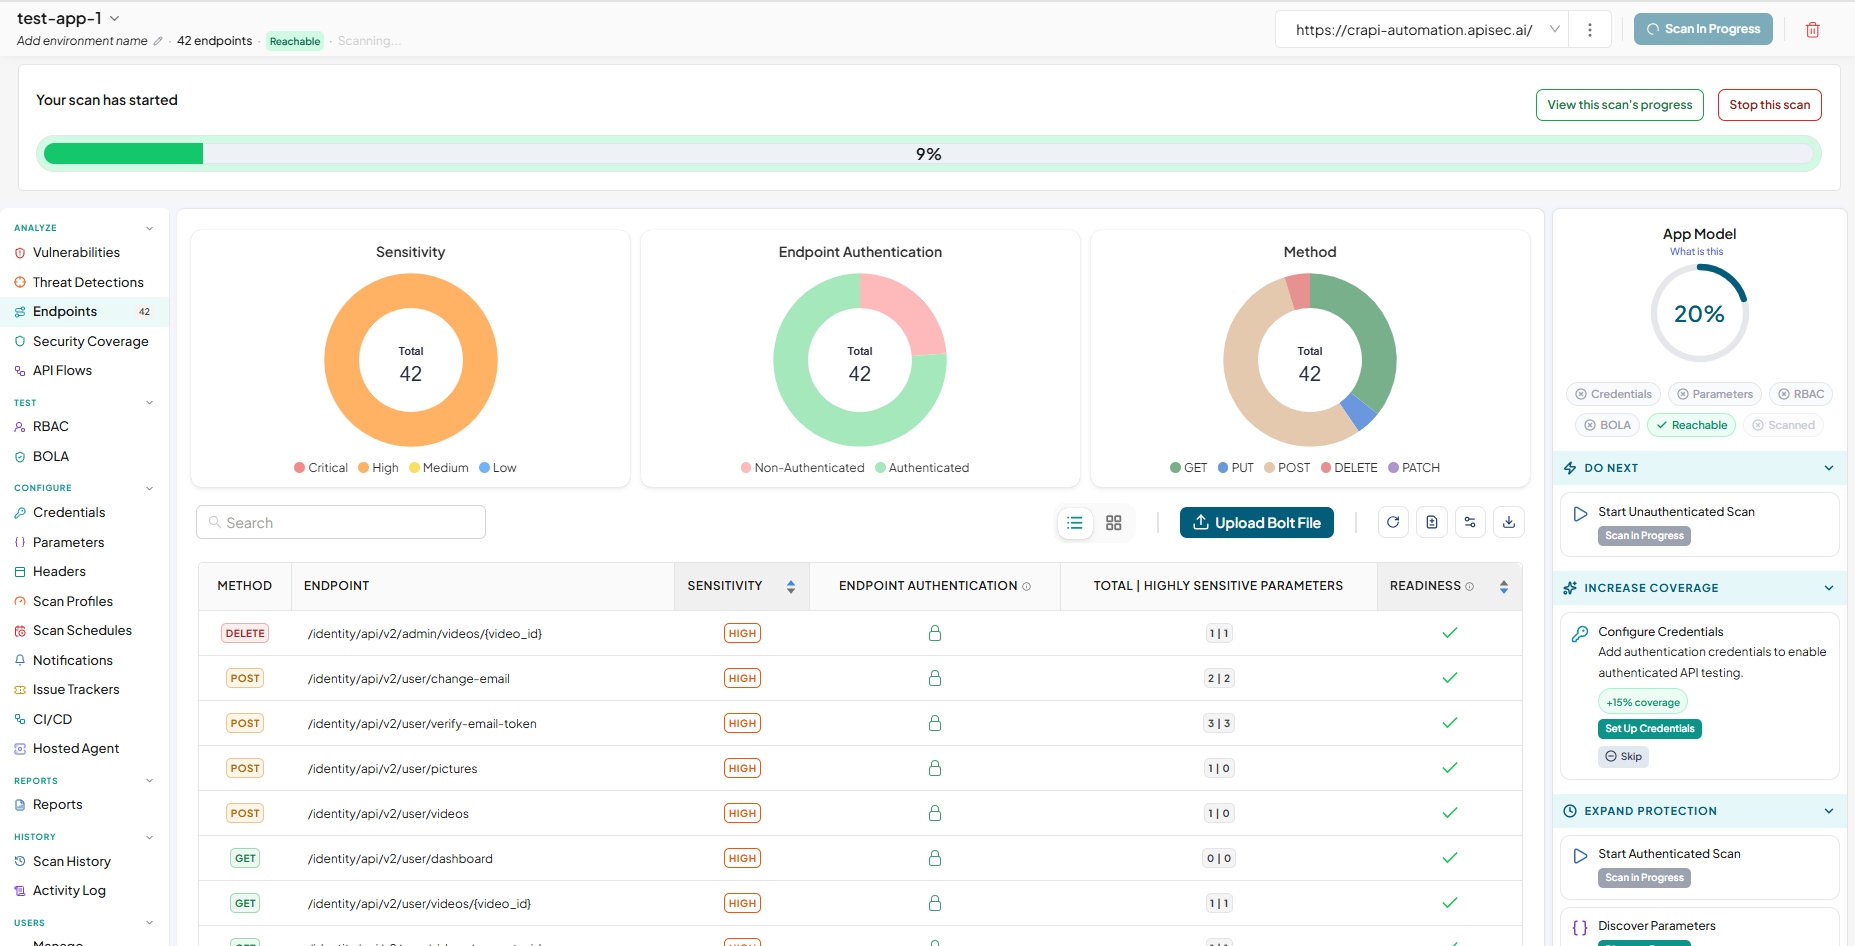Switch to grid view layout icon

(1114, 523)
